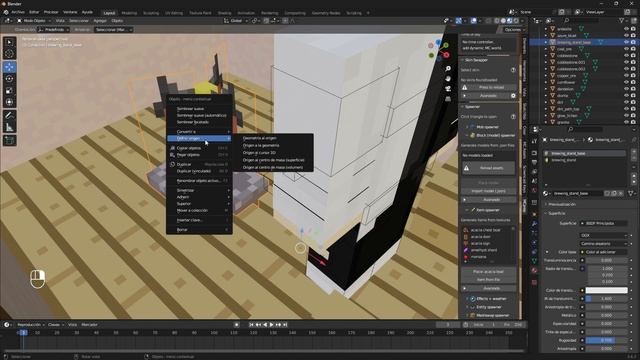Screen dimensions: 640x360
Task: Activate the Transform tool
Action: pos(9,102)
